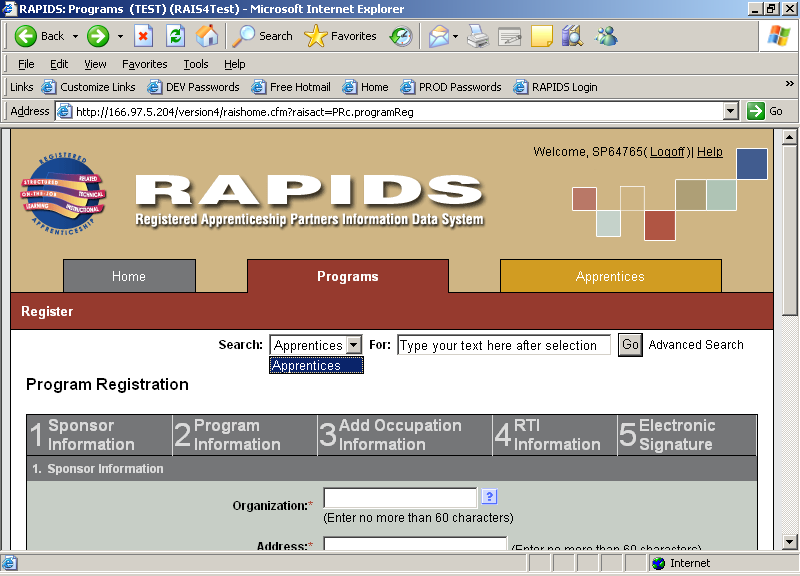Go to step 5 Electronic Signature

tap(687, 435)
